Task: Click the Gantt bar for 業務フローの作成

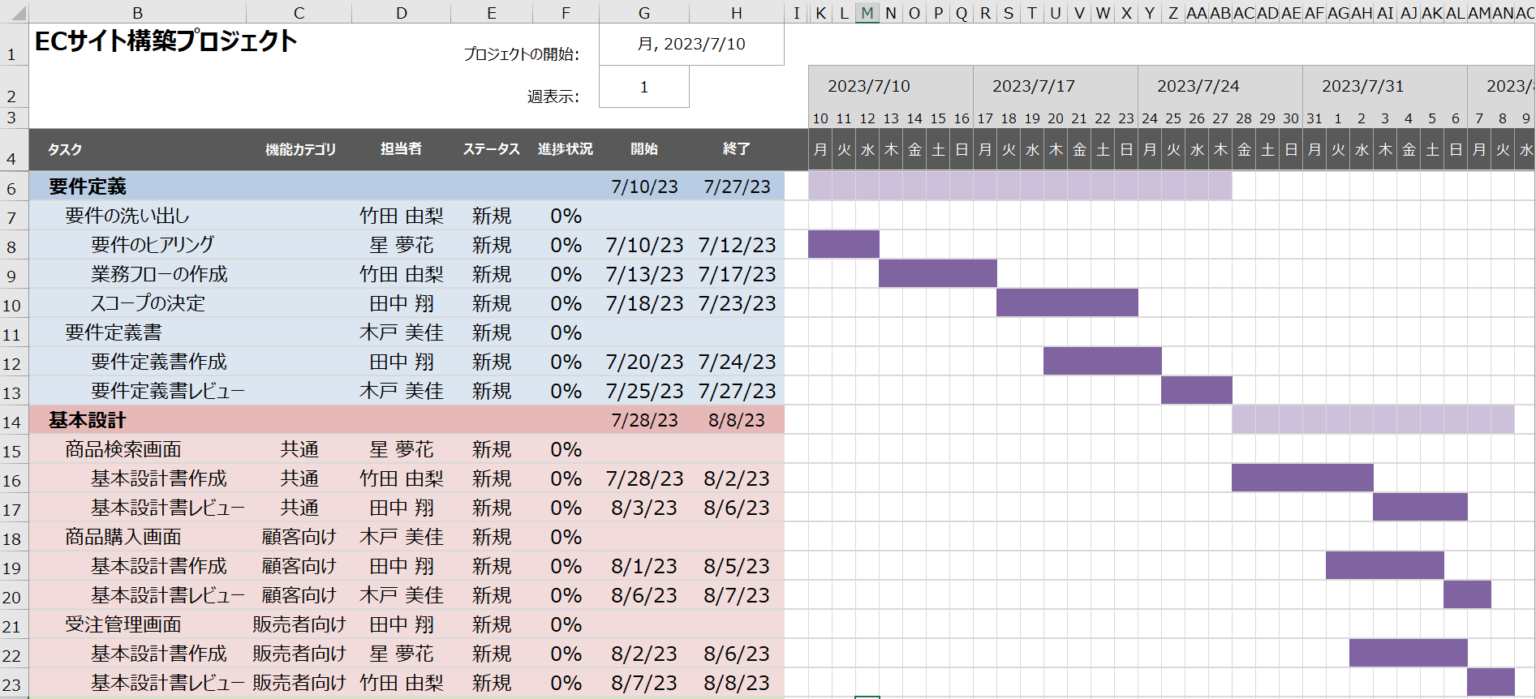Action: 938,274
